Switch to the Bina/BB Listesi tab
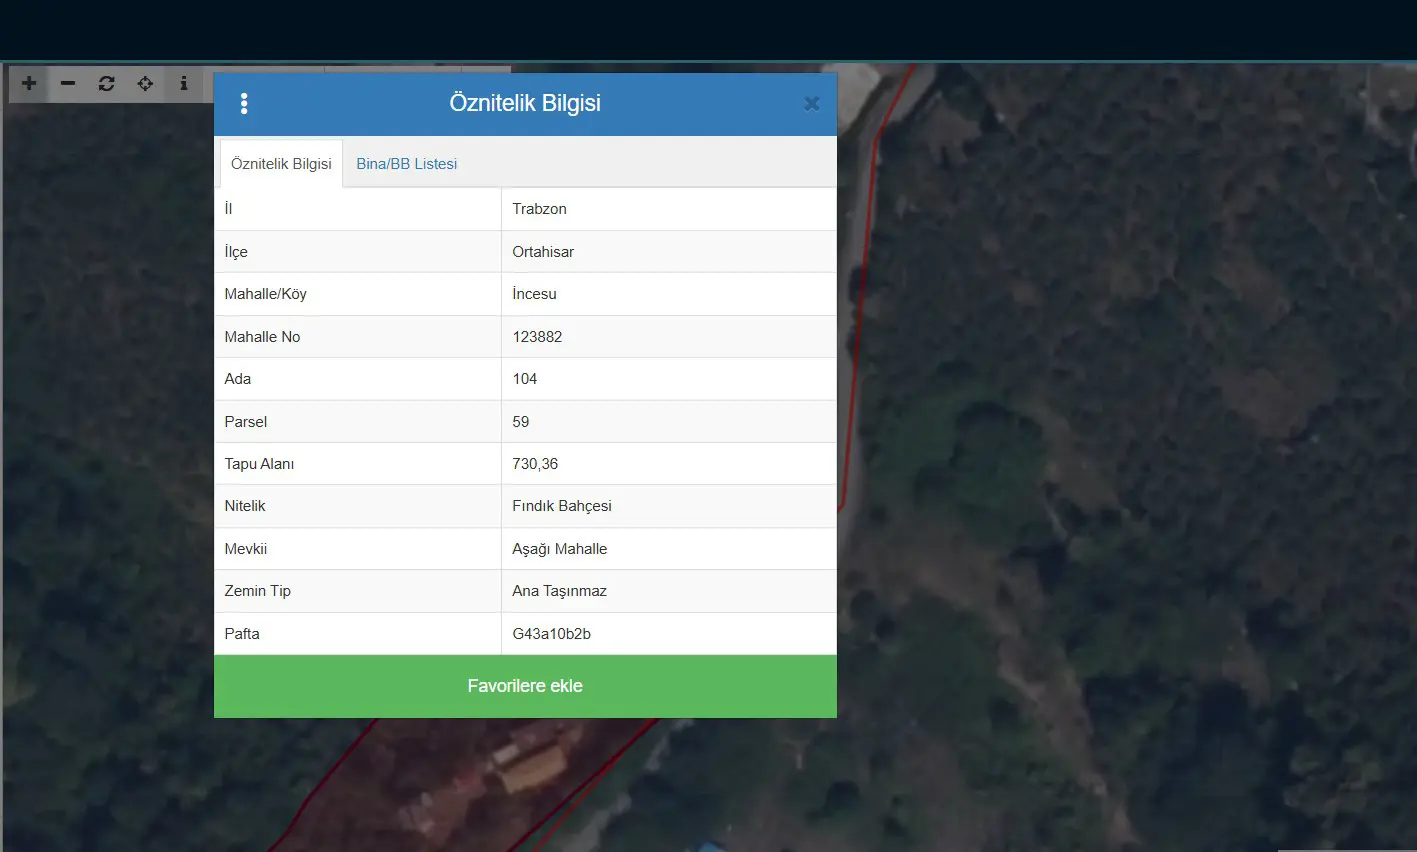 point(406,164)
